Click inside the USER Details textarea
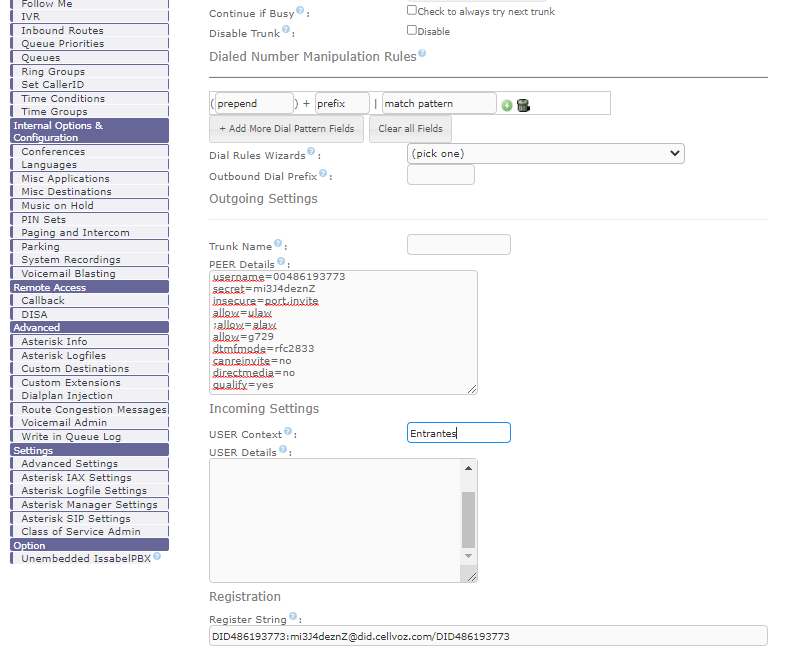Image resolution: width=786 pixels, height=663 pixels. pyautogui.click(x=335, y=520)
